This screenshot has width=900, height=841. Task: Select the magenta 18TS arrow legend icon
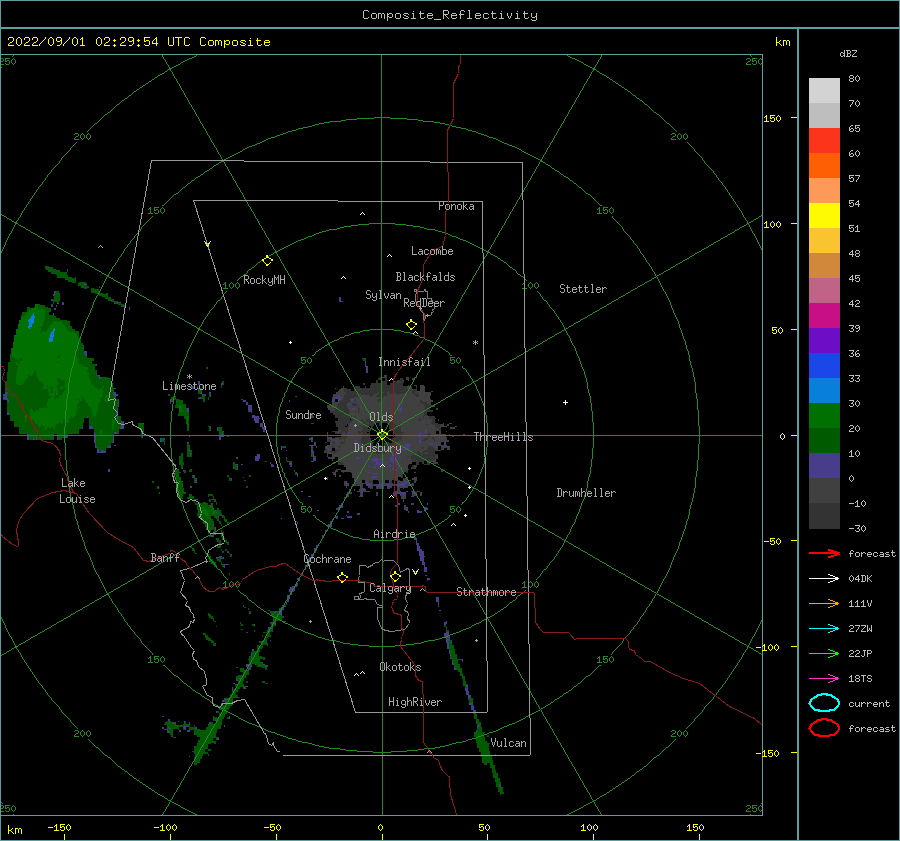point(824,679)
